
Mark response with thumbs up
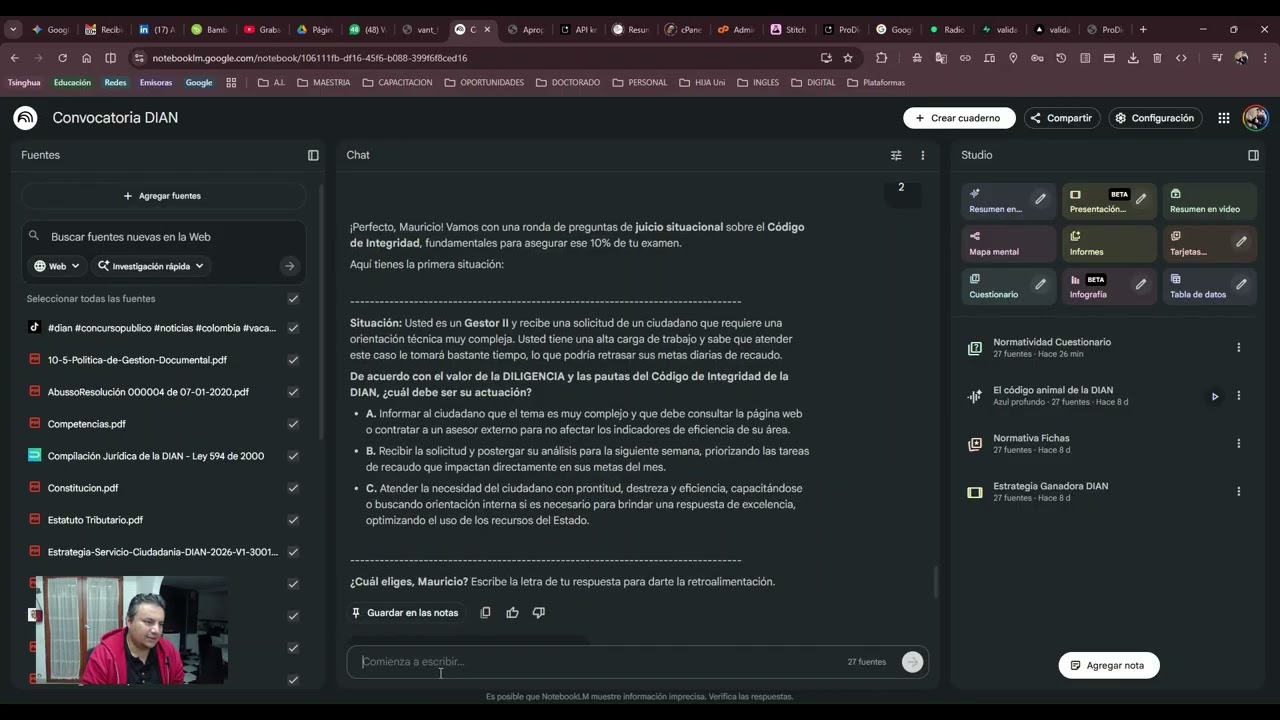512,612
